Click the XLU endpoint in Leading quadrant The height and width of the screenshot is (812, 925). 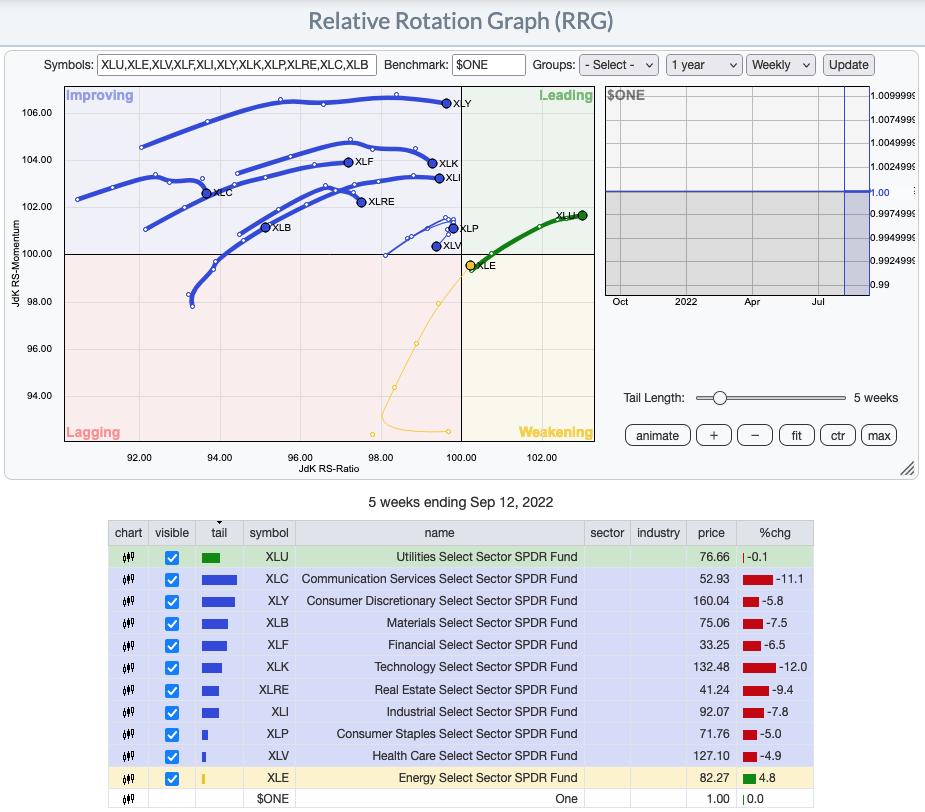582,215
